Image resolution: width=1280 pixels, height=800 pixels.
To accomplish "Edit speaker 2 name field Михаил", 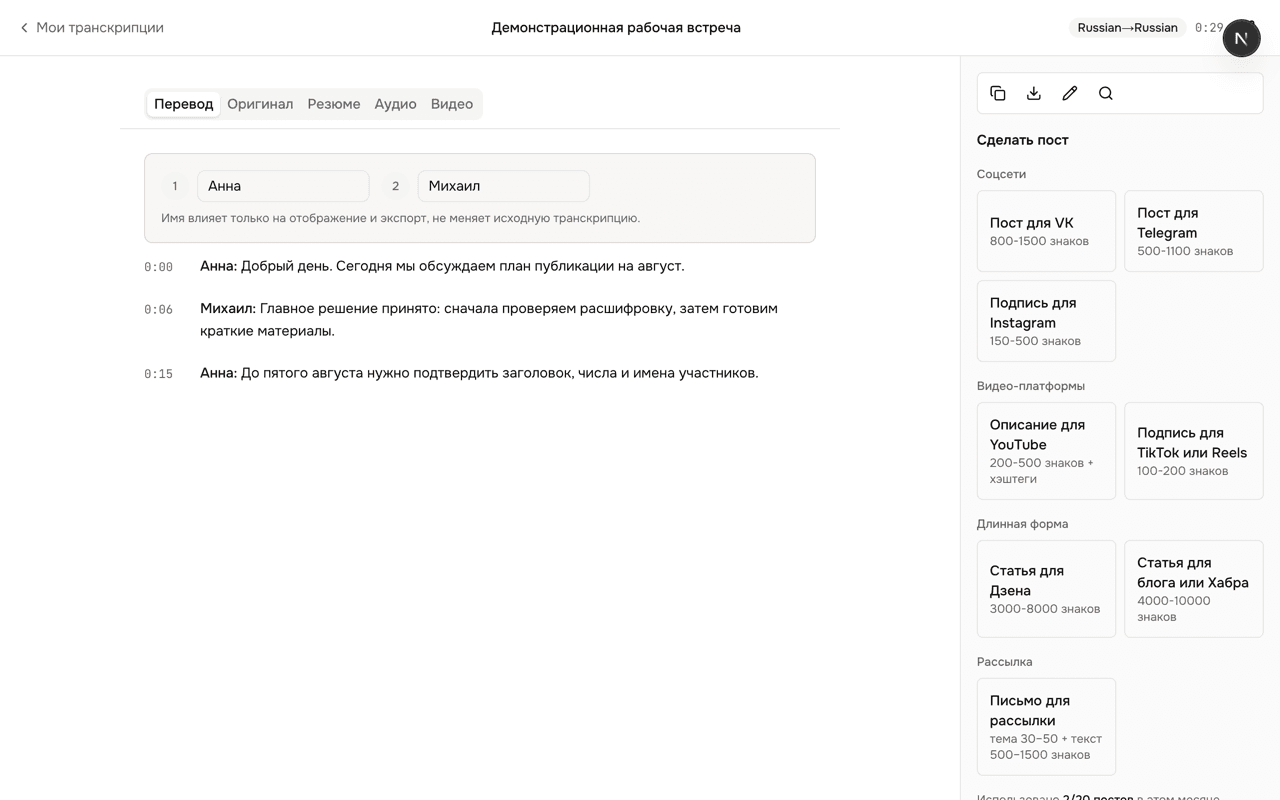I will pyautogui.click(x=503, y=186).
